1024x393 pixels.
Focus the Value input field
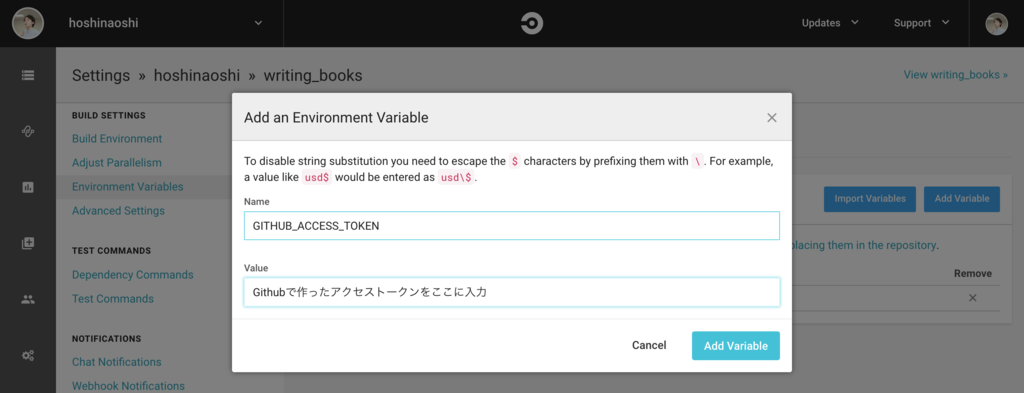pyautogui.click(x=512, y=292)
